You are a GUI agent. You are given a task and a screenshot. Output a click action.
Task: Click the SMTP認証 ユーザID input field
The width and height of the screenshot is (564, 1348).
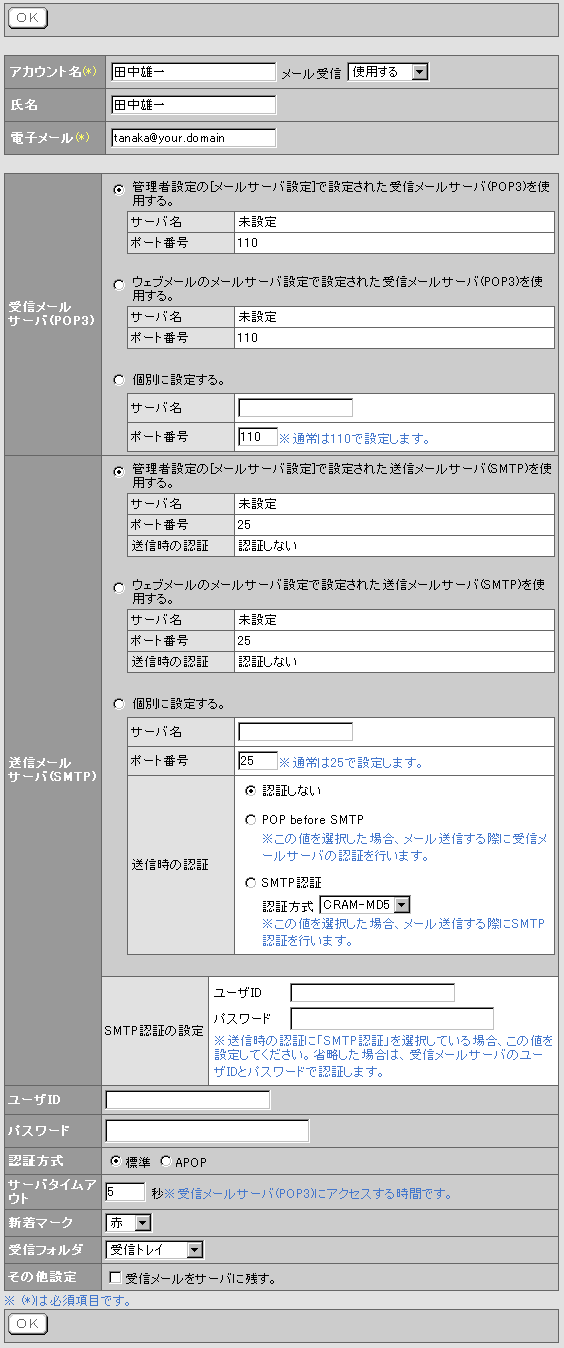pos(373,993)
